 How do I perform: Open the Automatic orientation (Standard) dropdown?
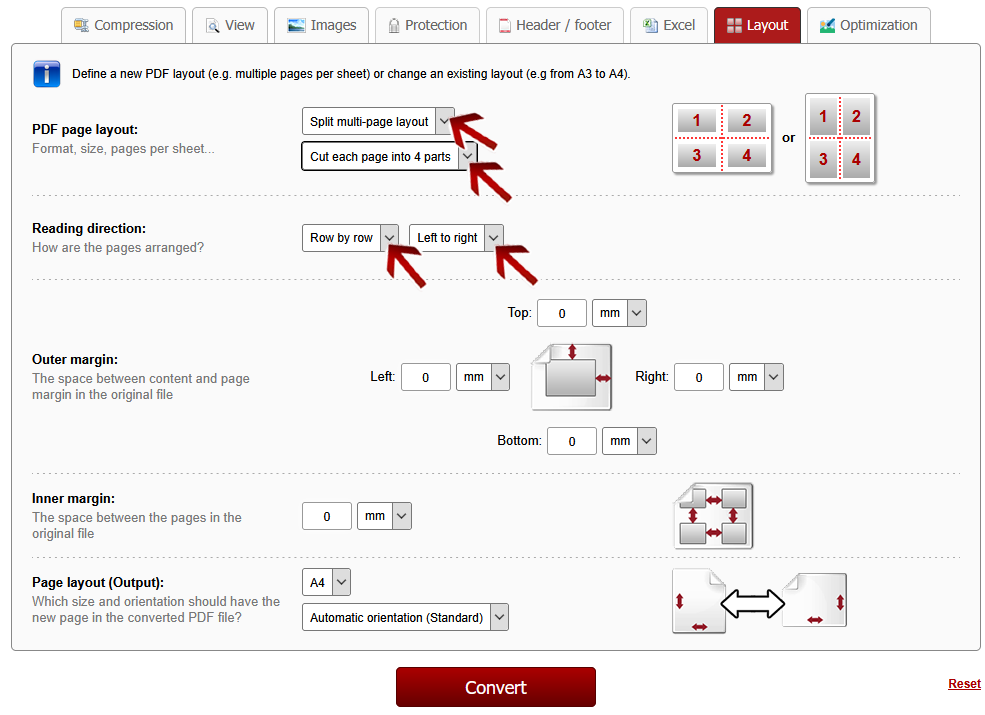click(x=405, y=618)
